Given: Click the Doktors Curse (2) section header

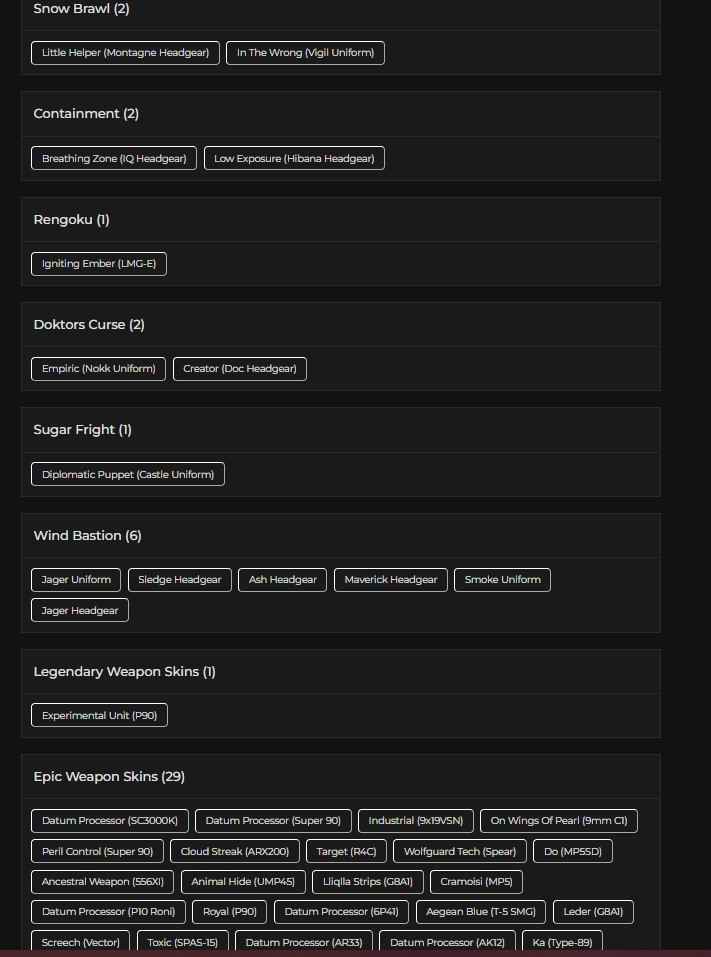Looking at the screenshot, I should [89, 325].
